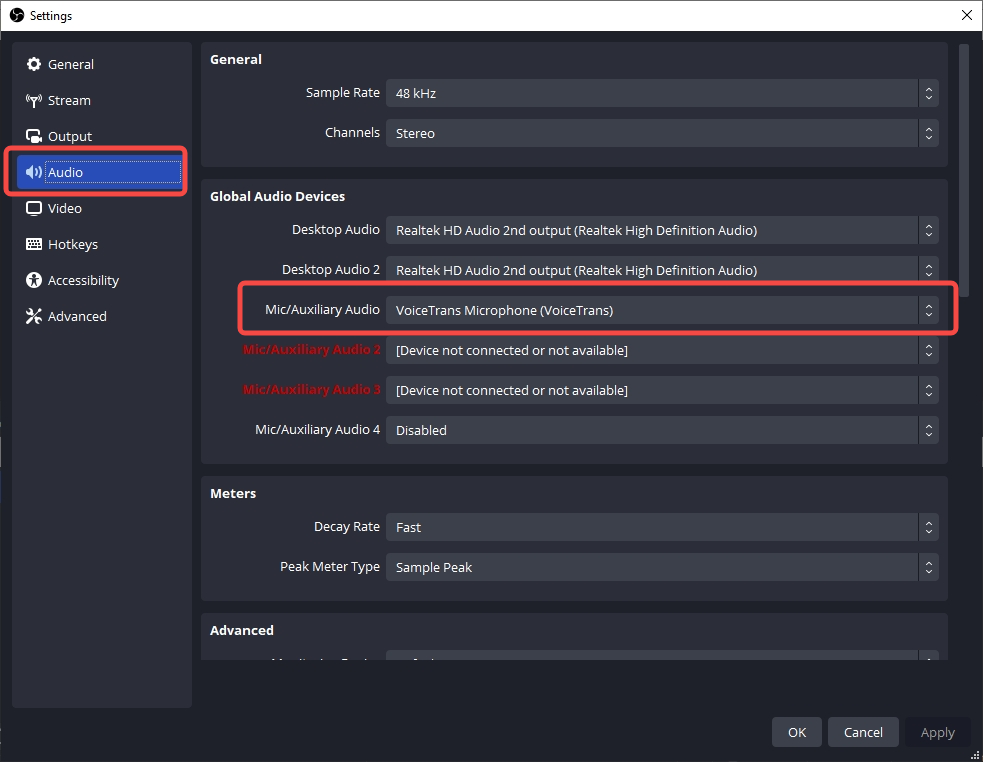Open the Desktop Audio 2 dropdown

point(662,270)
